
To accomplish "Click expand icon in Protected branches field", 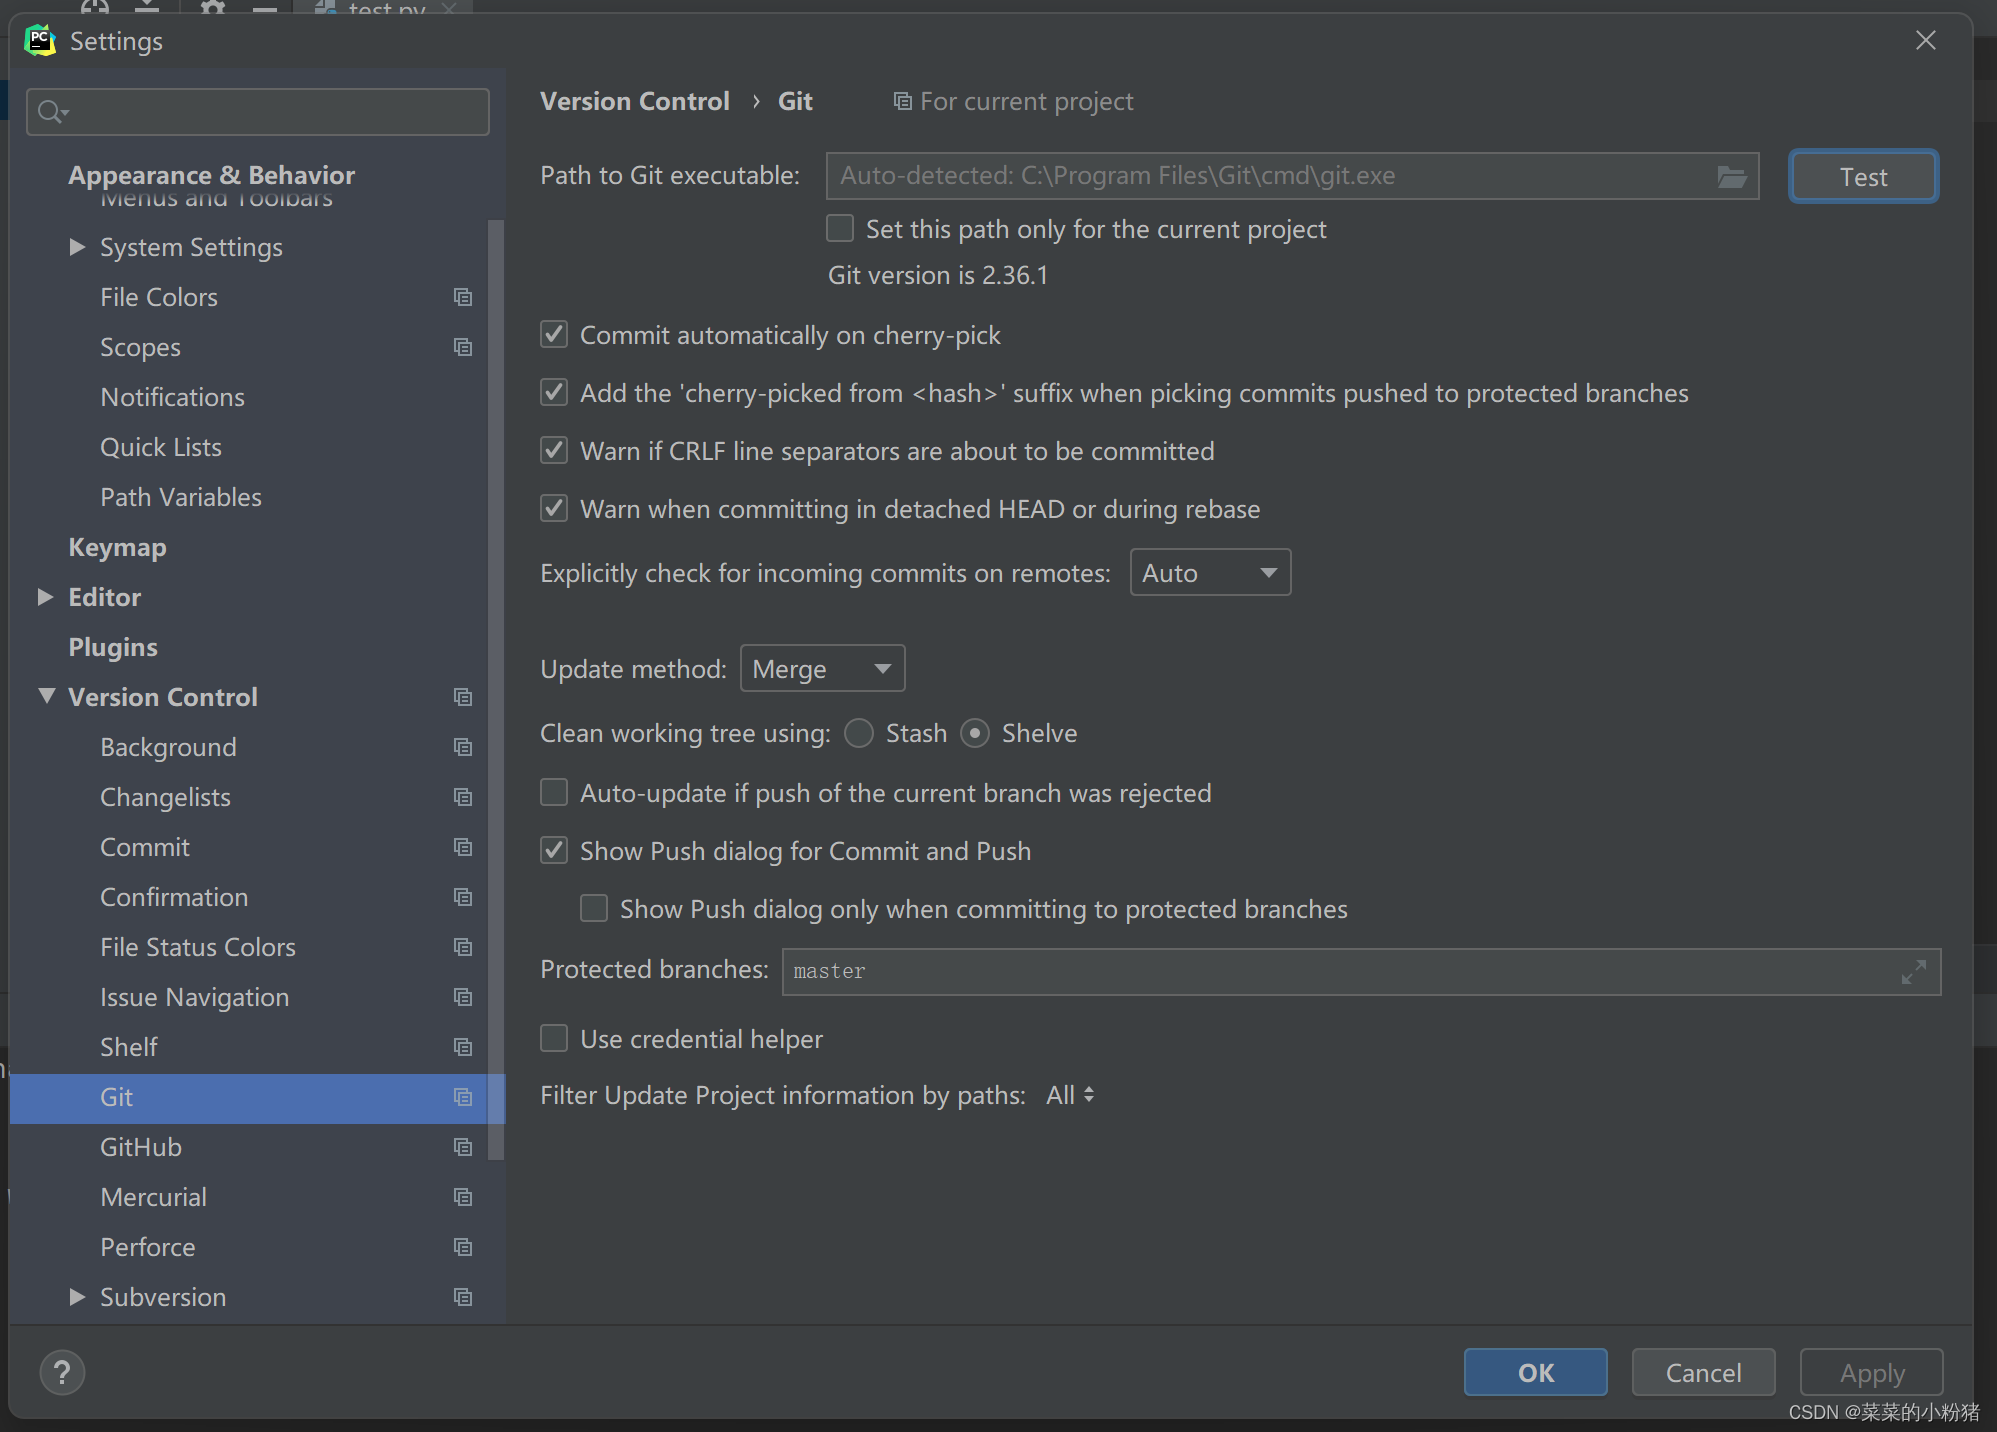I will pos(1913,972).
